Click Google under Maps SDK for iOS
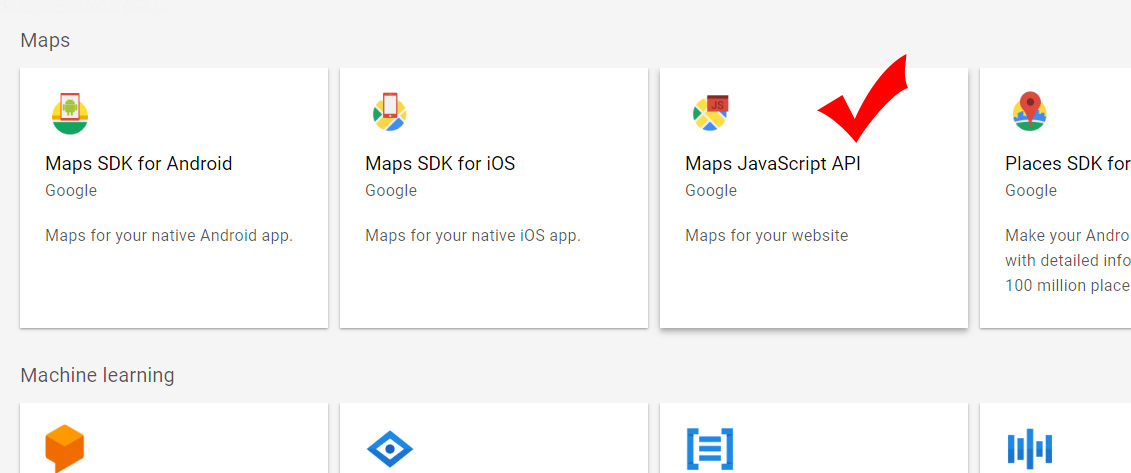This screenshot has width=1131, height=473. coord(391,191)
